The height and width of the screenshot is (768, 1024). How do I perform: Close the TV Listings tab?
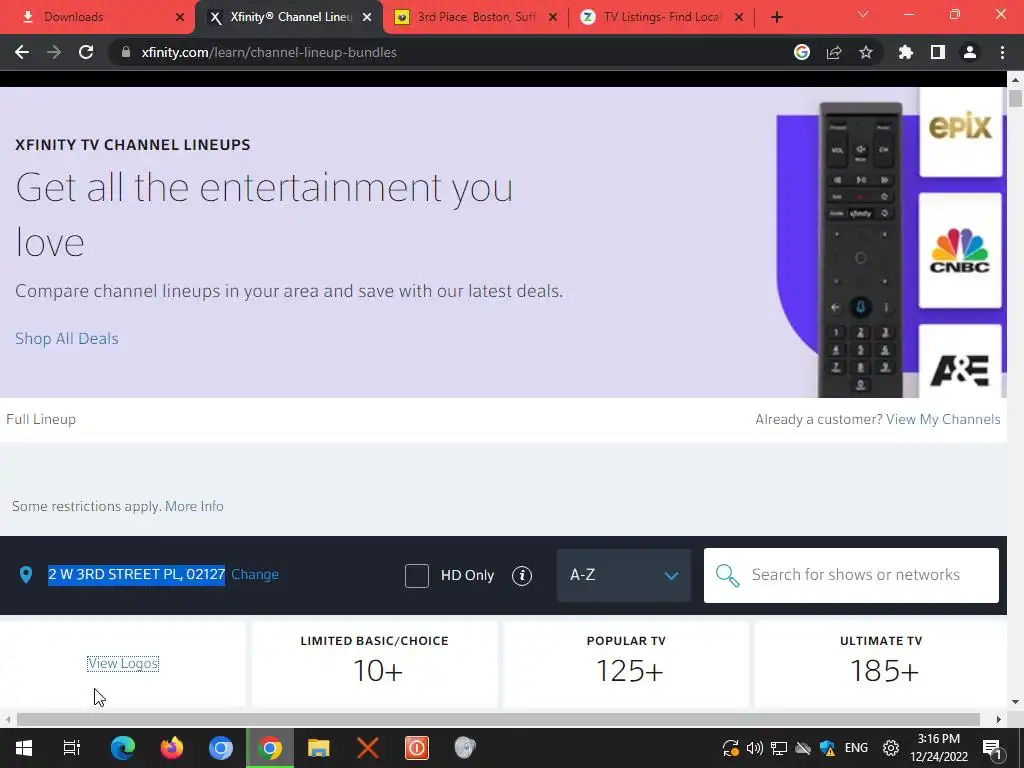click(x=739, y=17)
